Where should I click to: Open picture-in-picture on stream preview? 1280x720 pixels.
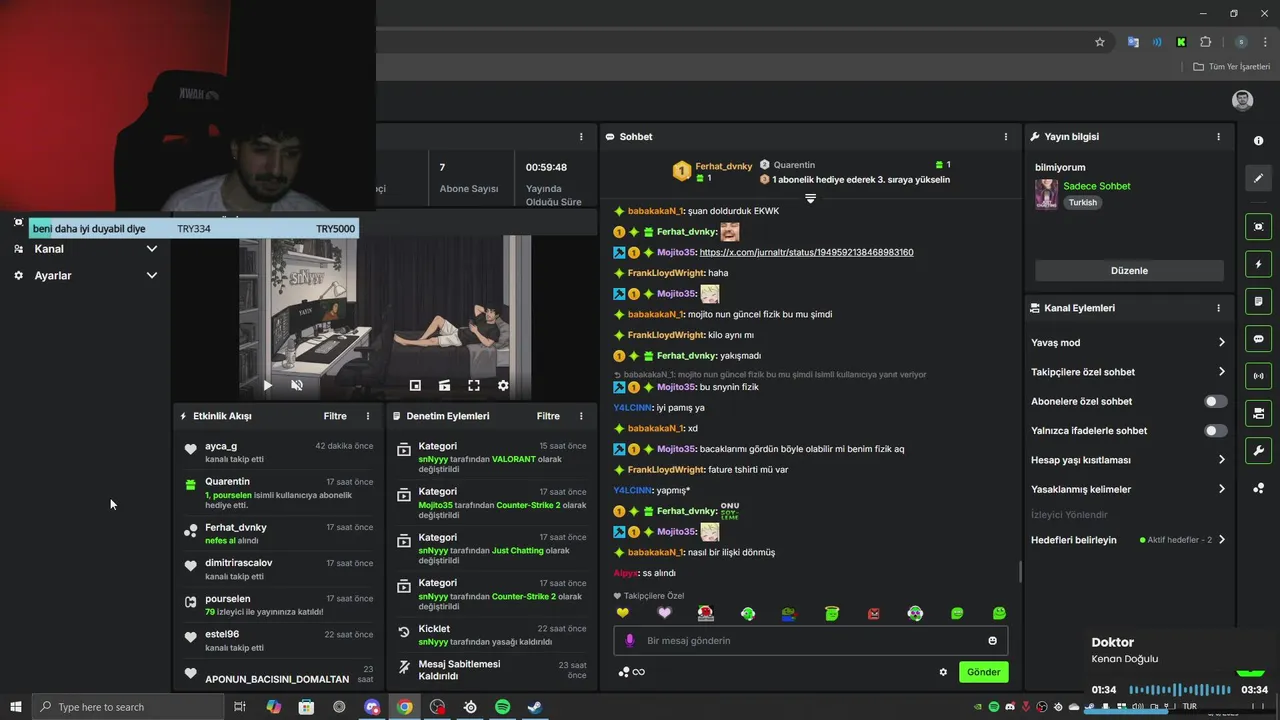coord(415,385)
